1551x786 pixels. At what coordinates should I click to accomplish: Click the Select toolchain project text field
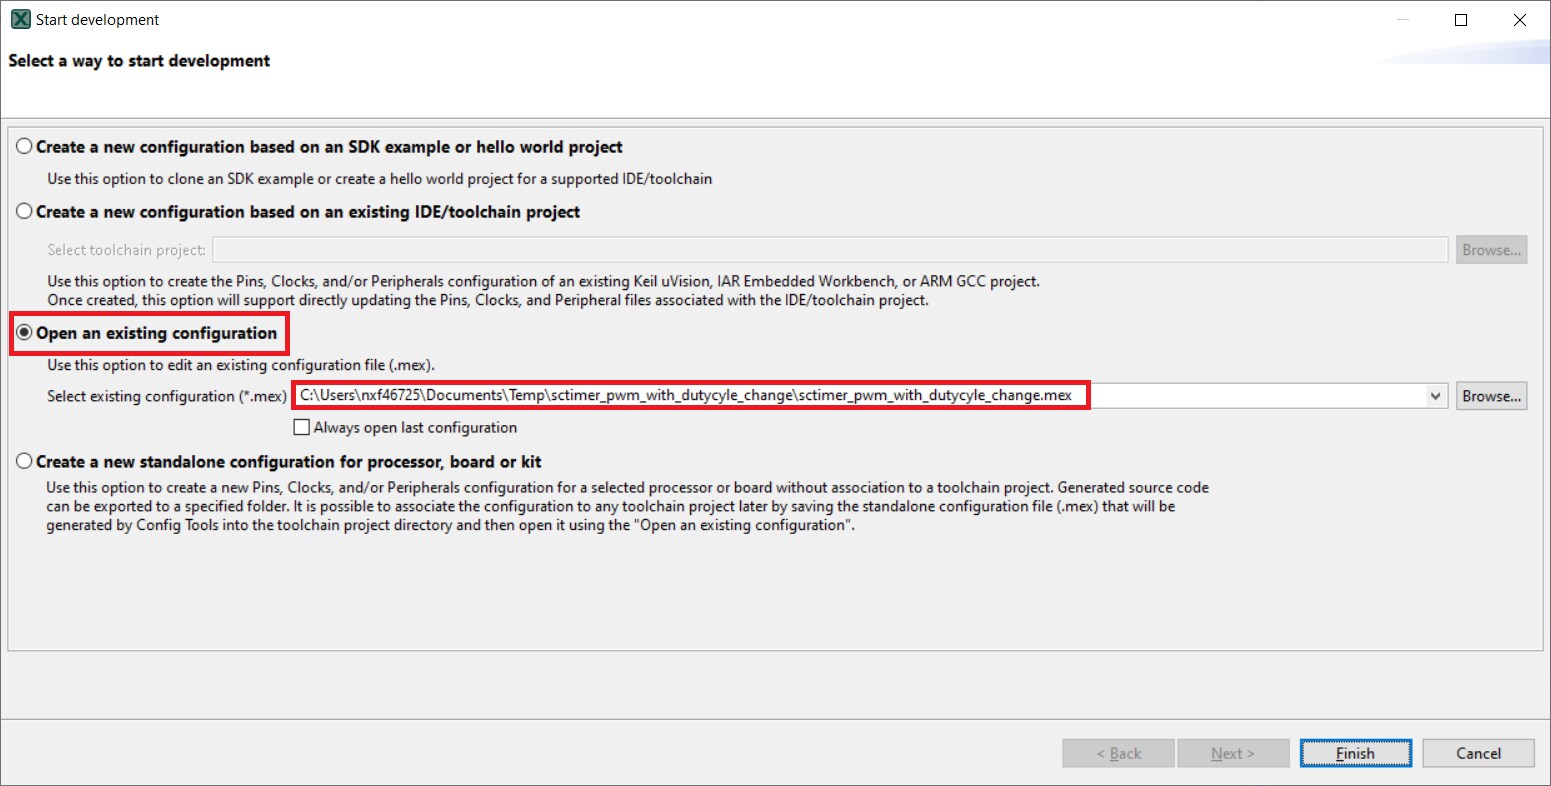coord(830,250)
